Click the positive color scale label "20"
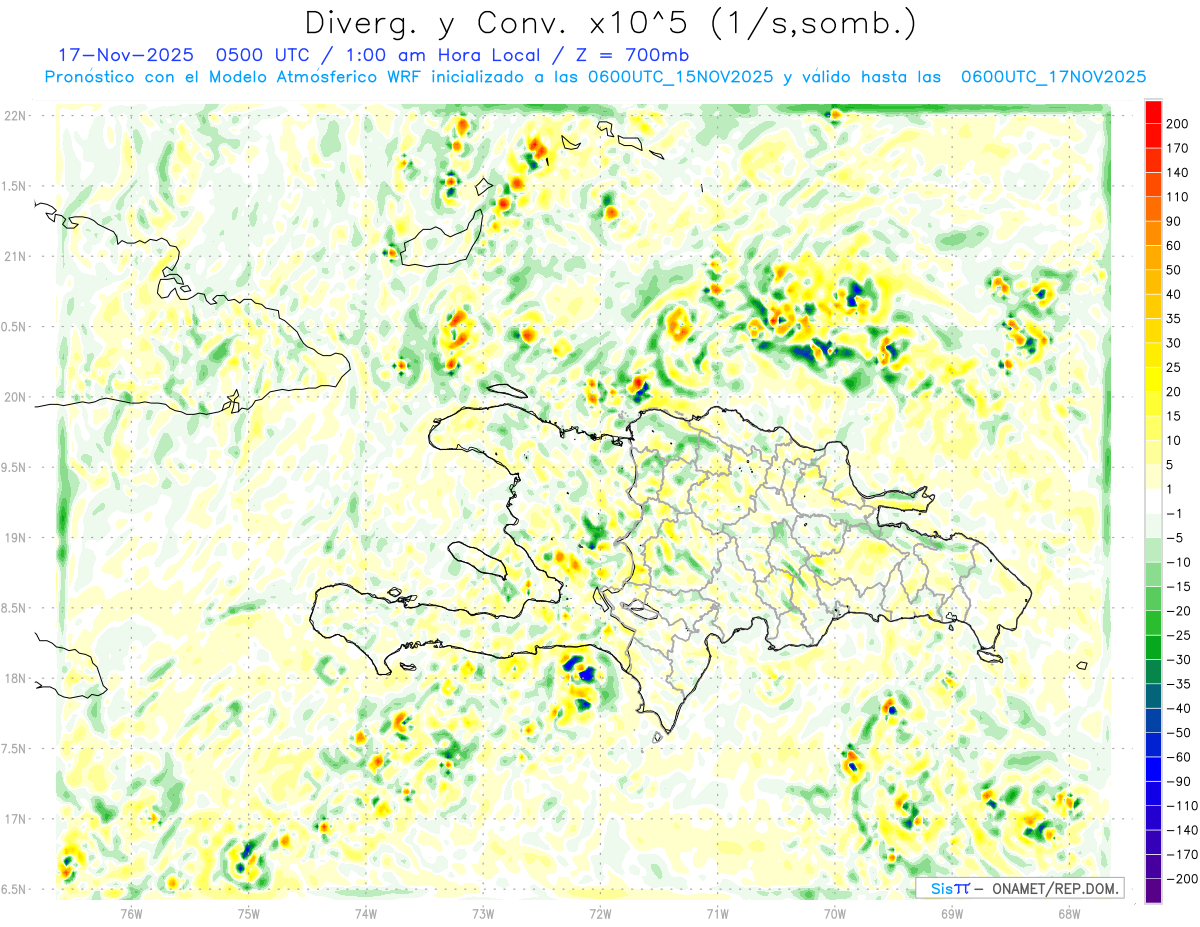The image size is (1200, 927). 1175,392
